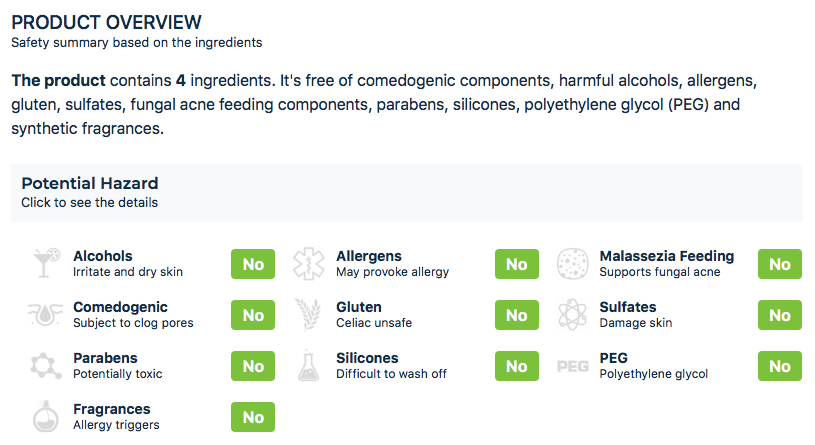Click the No badge for Gluten

click(516, 315)
